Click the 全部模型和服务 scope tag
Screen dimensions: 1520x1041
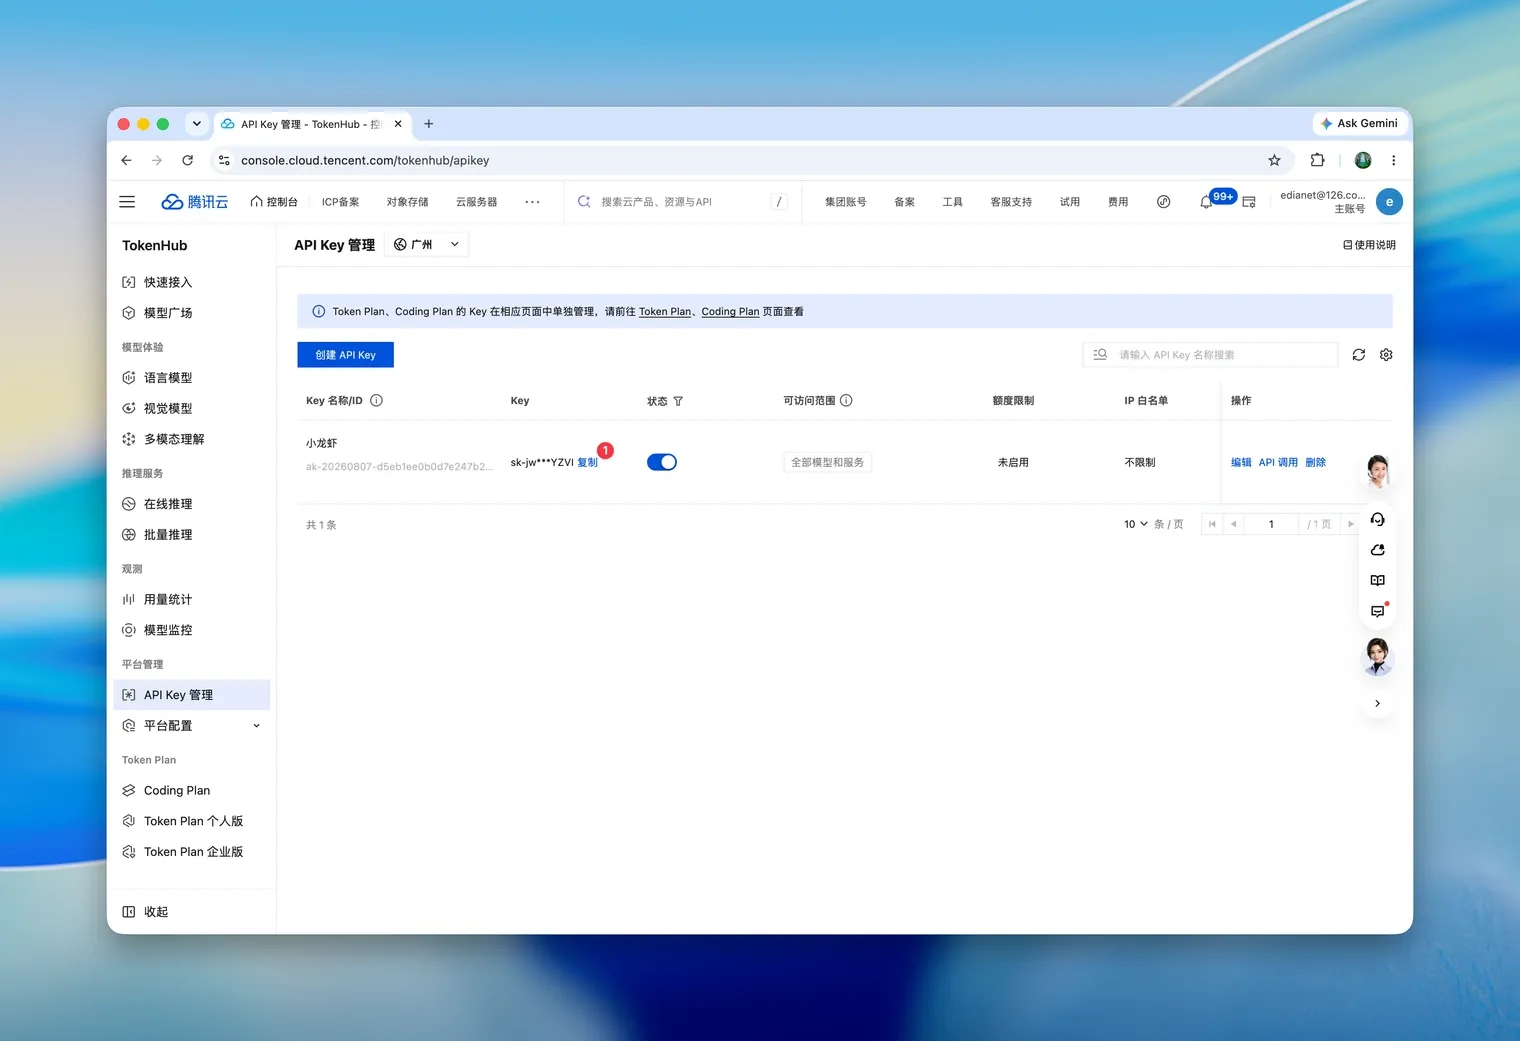click(828, 463)
